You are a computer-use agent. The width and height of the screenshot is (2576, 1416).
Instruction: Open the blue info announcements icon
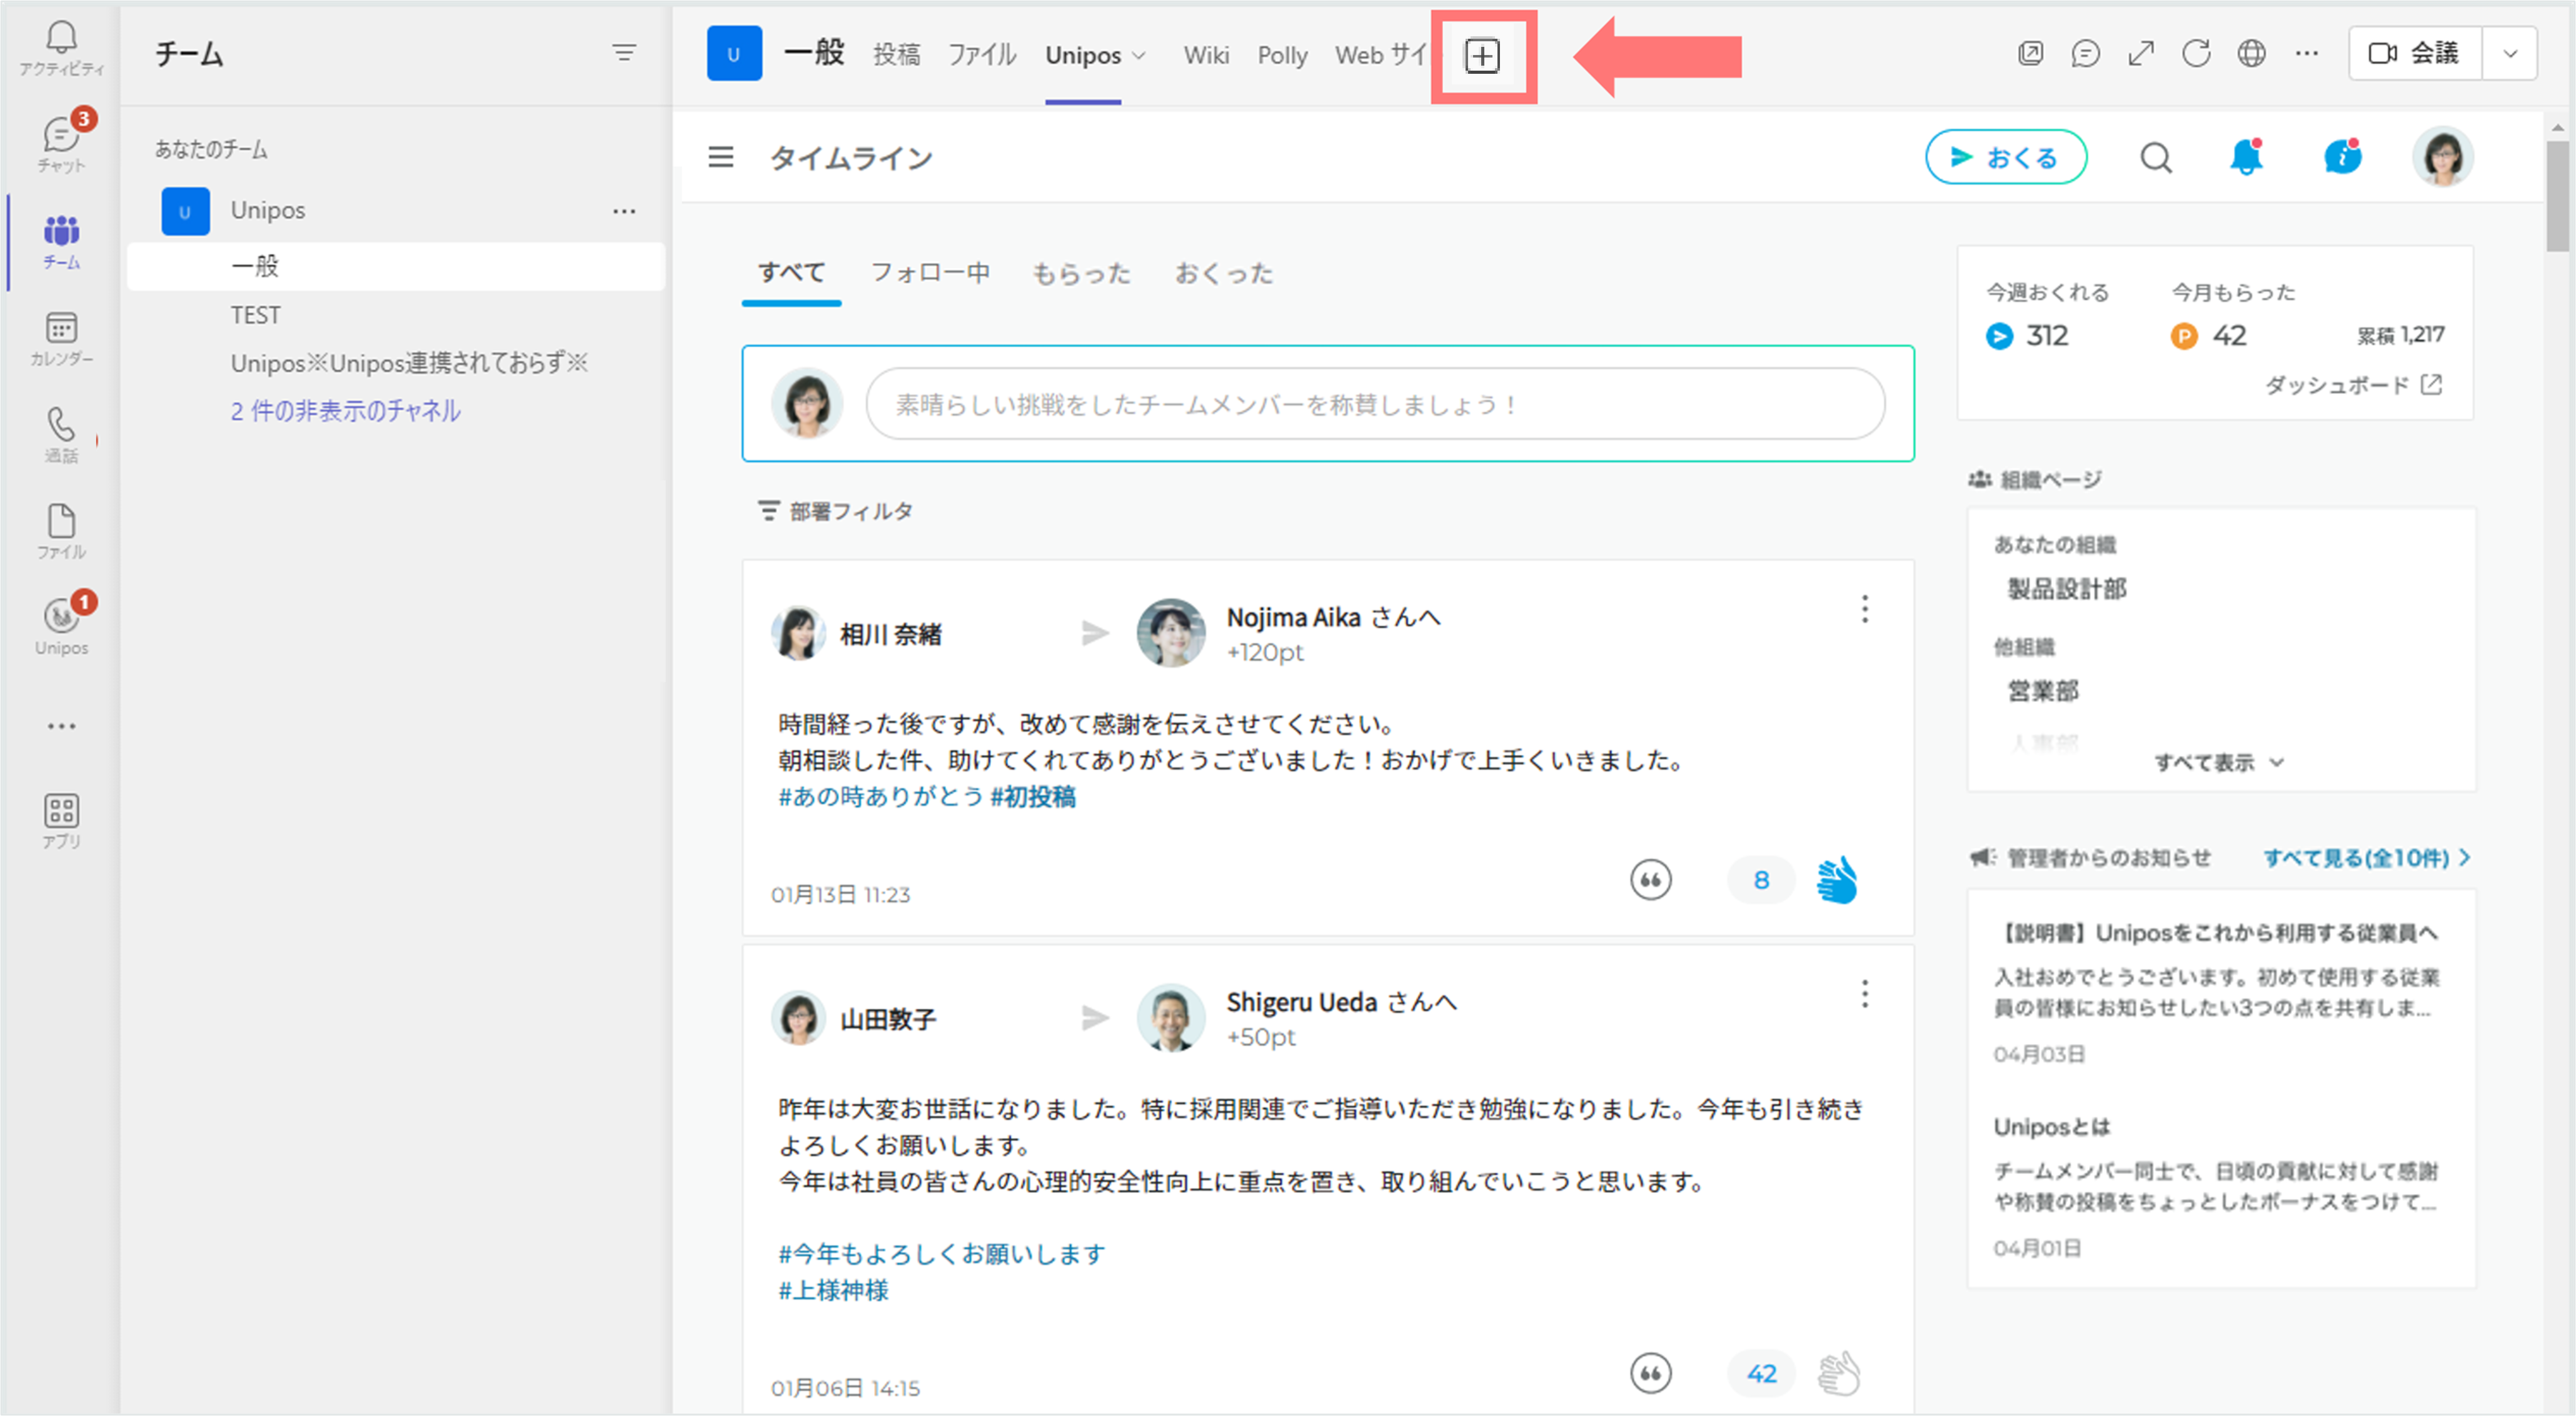[x=2343, y=157]
